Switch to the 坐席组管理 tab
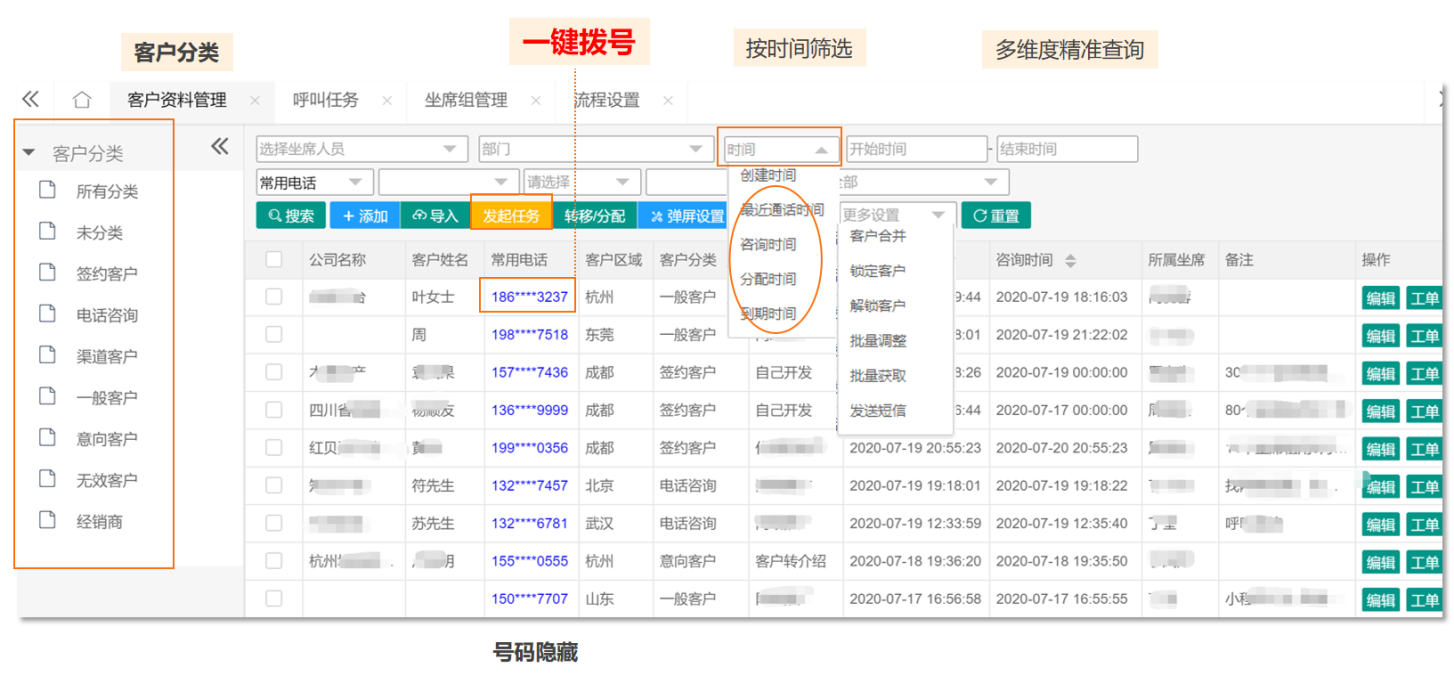1454x676 pixels. 466,100
